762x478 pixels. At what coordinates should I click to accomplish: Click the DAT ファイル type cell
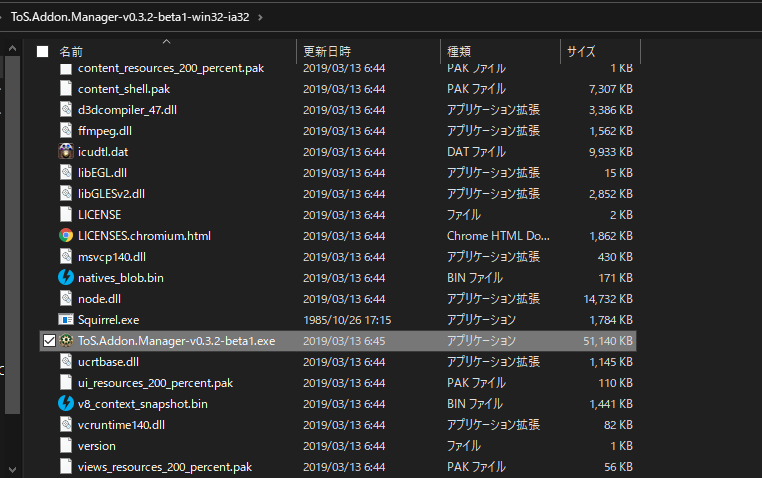click(476, 152)
